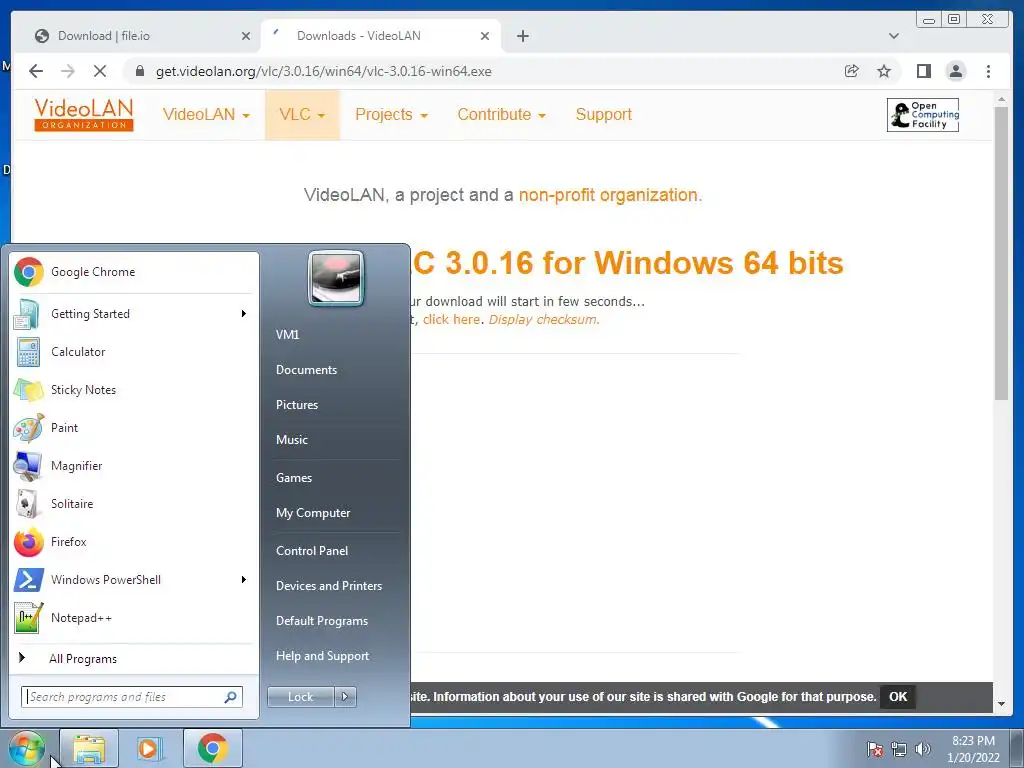
Task: Click the search magnifier icon in Start menu
Action: click(x=230, y=697)
